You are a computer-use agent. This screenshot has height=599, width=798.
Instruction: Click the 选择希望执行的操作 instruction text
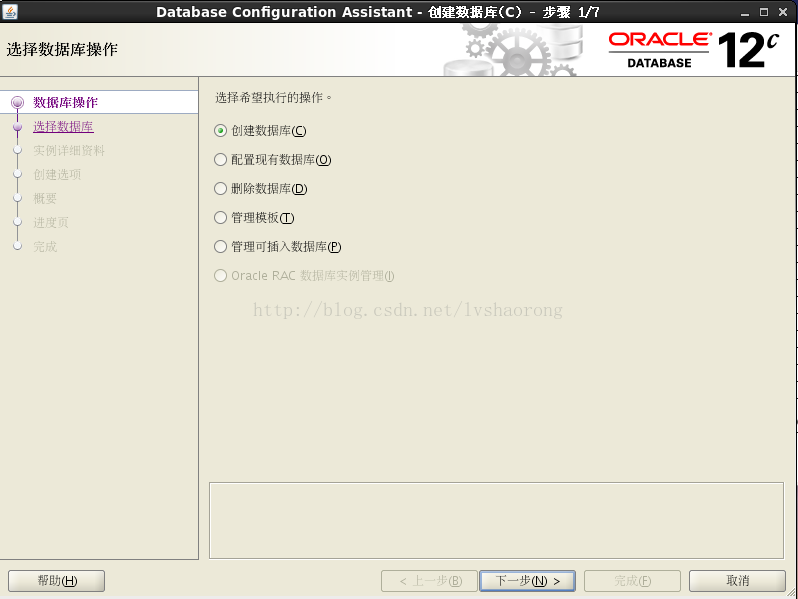[x=273, y=97]
